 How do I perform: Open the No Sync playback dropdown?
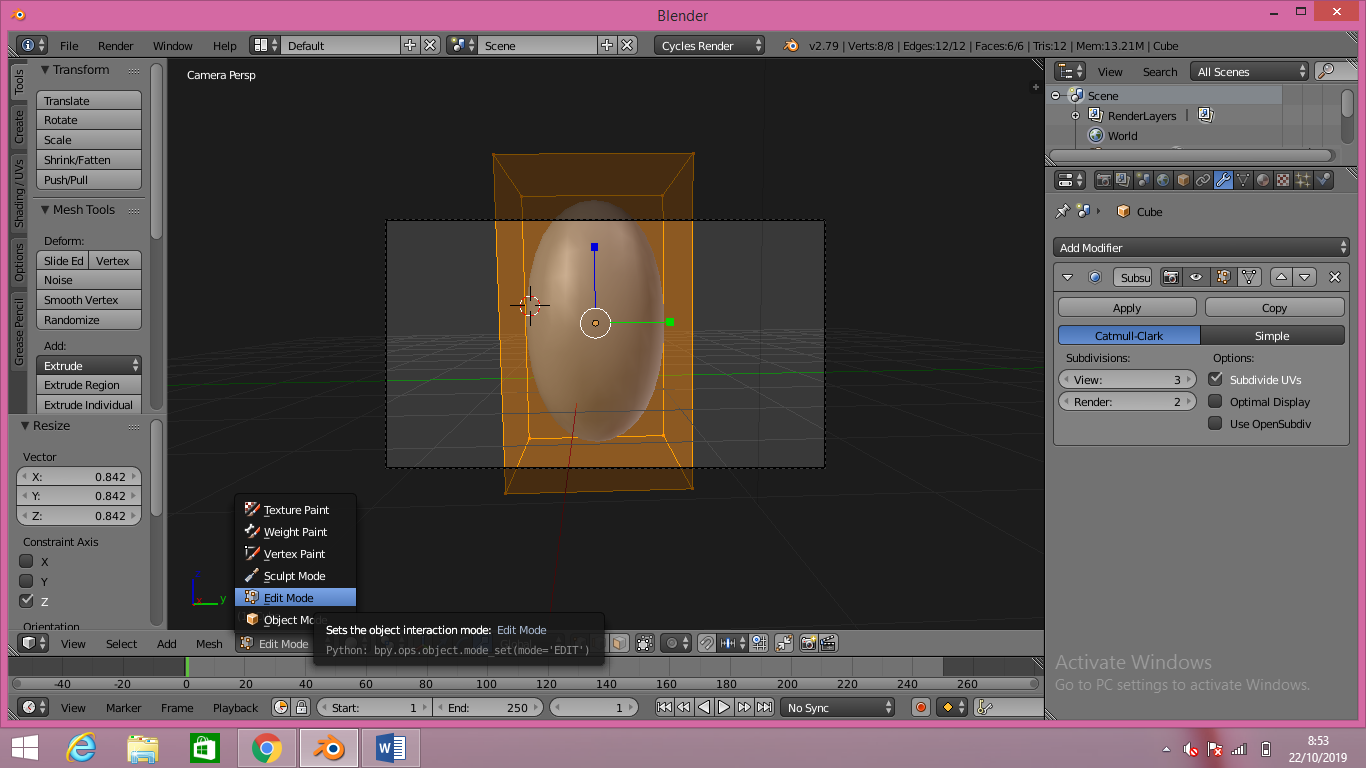(x=838, y=707)
